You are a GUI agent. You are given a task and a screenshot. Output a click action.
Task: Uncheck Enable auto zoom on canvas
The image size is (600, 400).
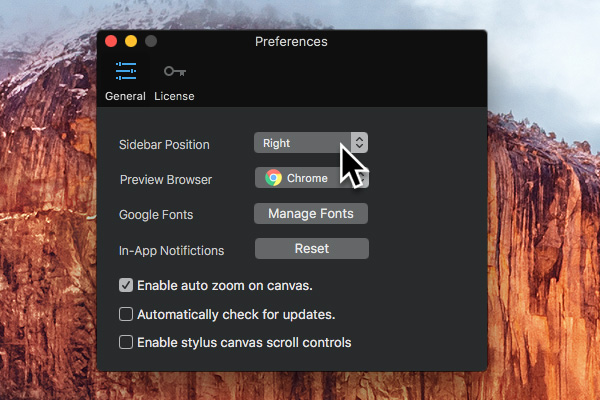click(x=126, y=285)
